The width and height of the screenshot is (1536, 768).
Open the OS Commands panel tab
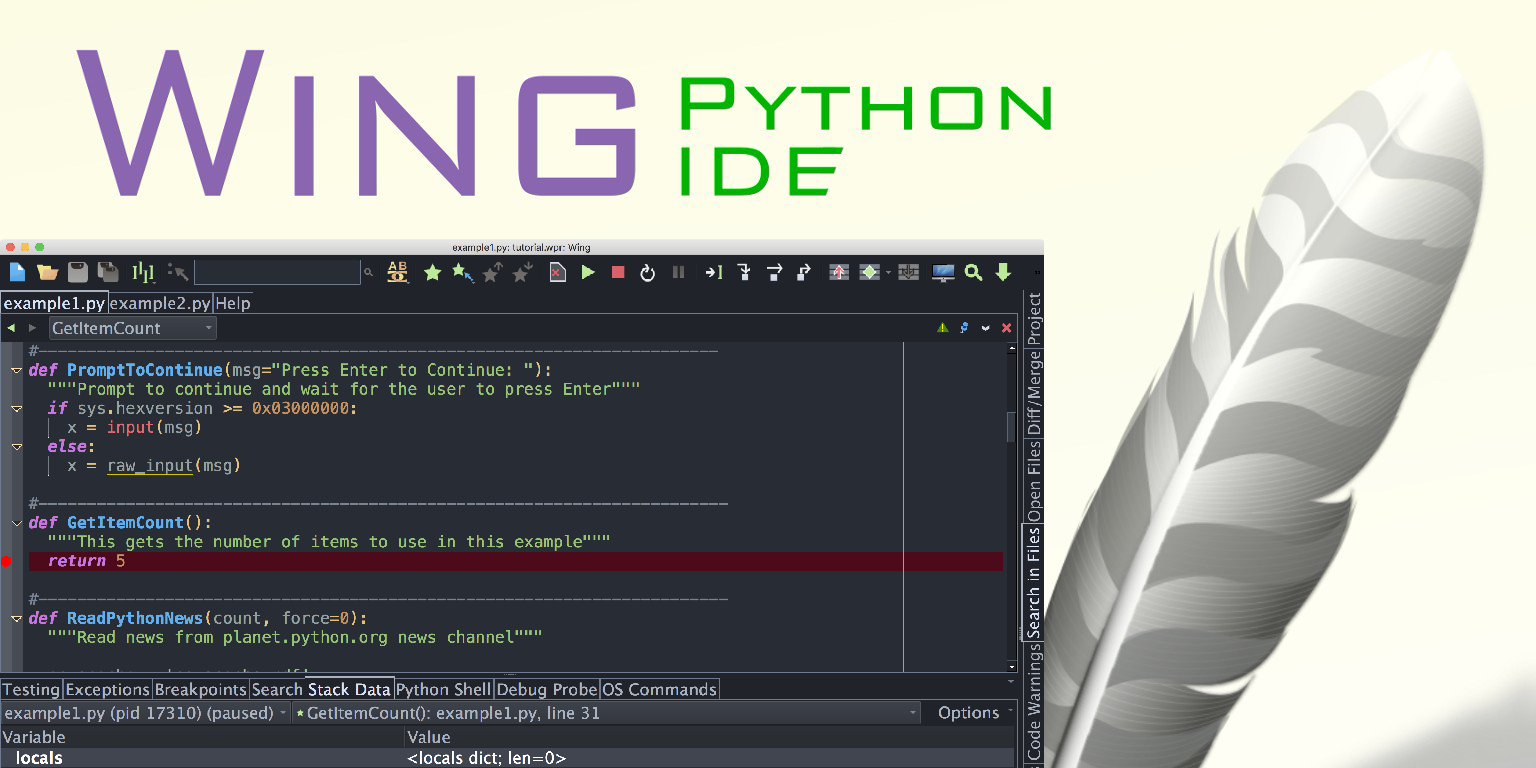tap(659, 689)
